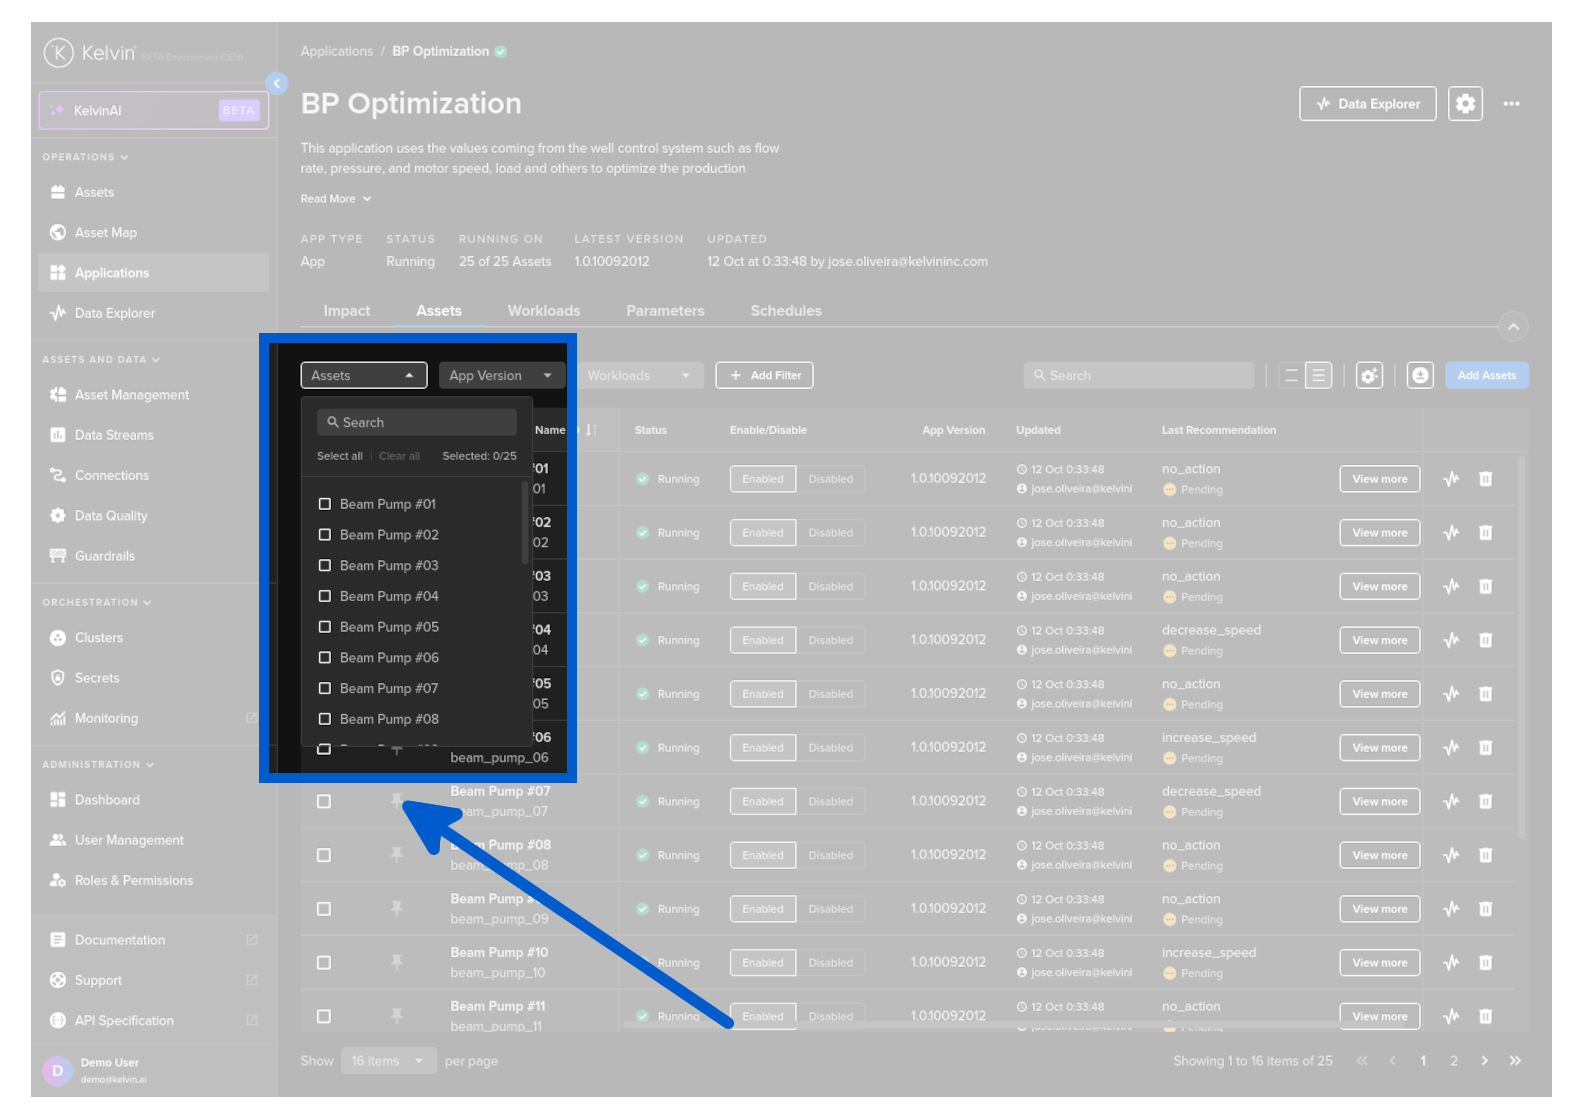Click the Add Assets button
This screenshot has height=1120, width=1584.
1486,376
